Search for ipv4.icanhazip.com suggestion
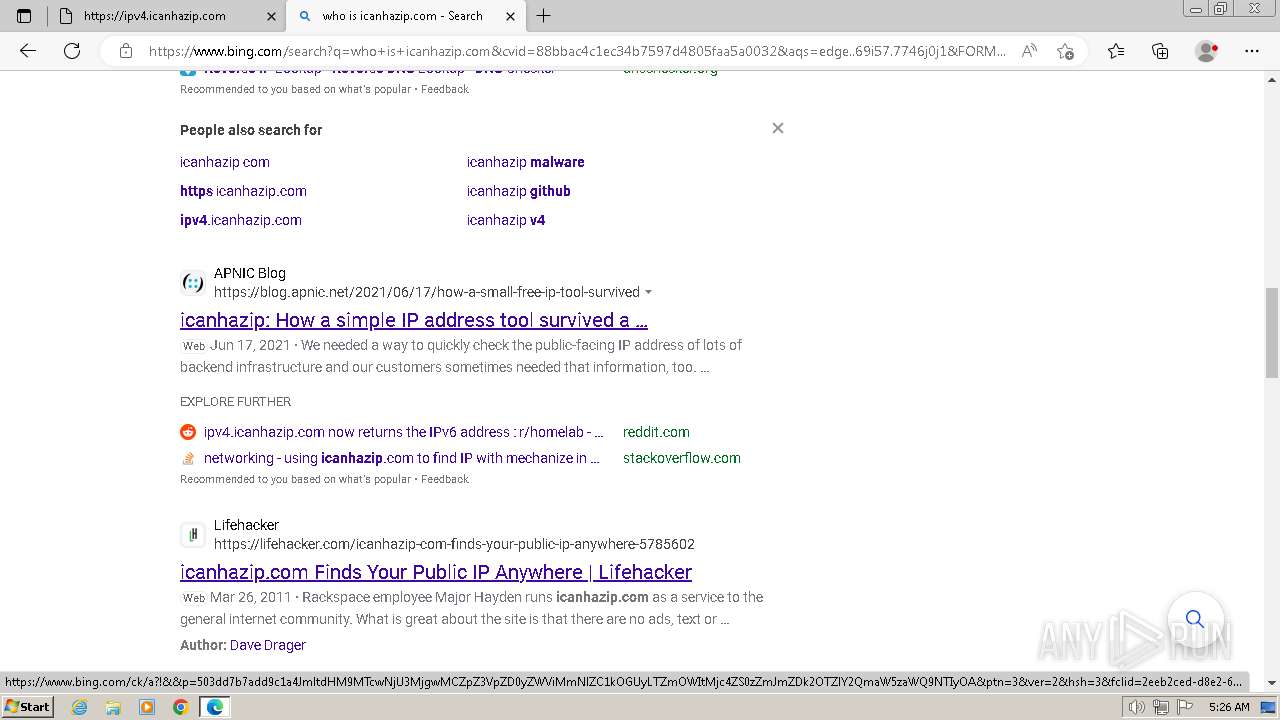The width and height of the screenshot is (1280, 720). click(241, 220)
